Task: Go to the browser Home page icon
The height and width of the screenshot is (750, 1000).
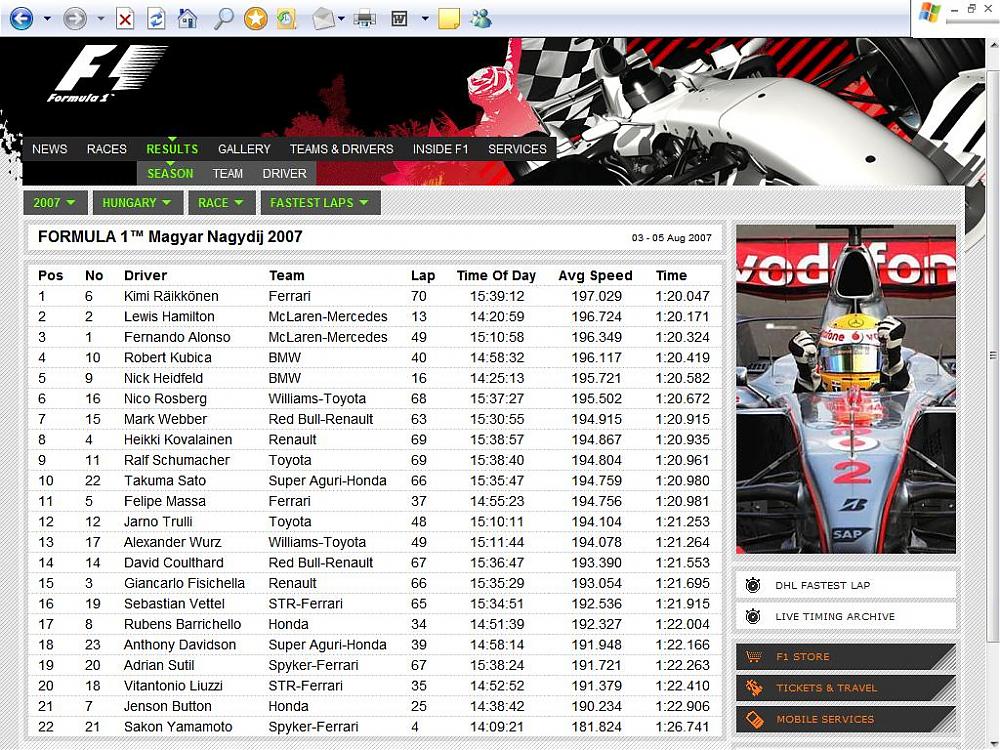Action: 187,18
